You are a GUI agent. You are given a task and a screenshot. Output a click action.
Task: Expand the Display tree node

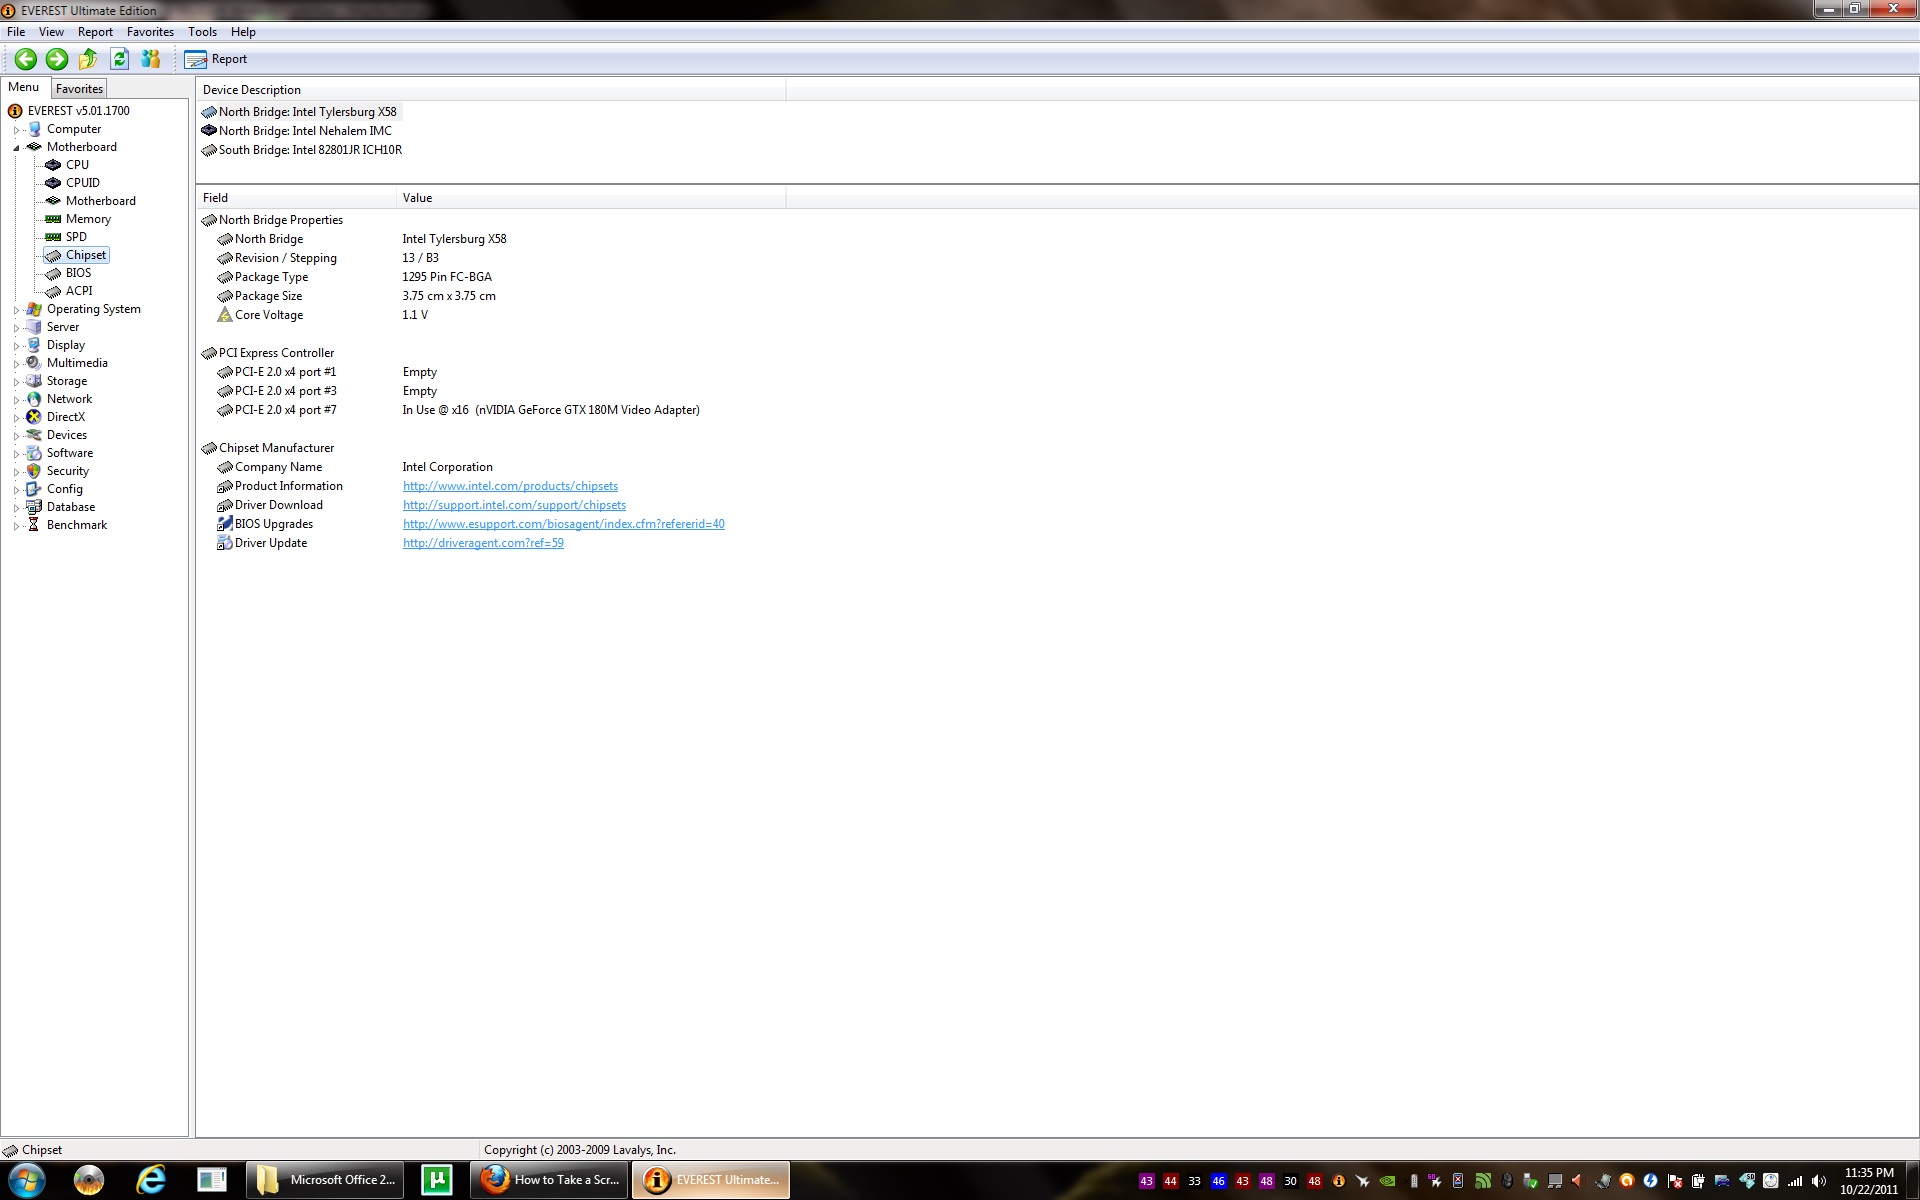(x=17, y=346)
